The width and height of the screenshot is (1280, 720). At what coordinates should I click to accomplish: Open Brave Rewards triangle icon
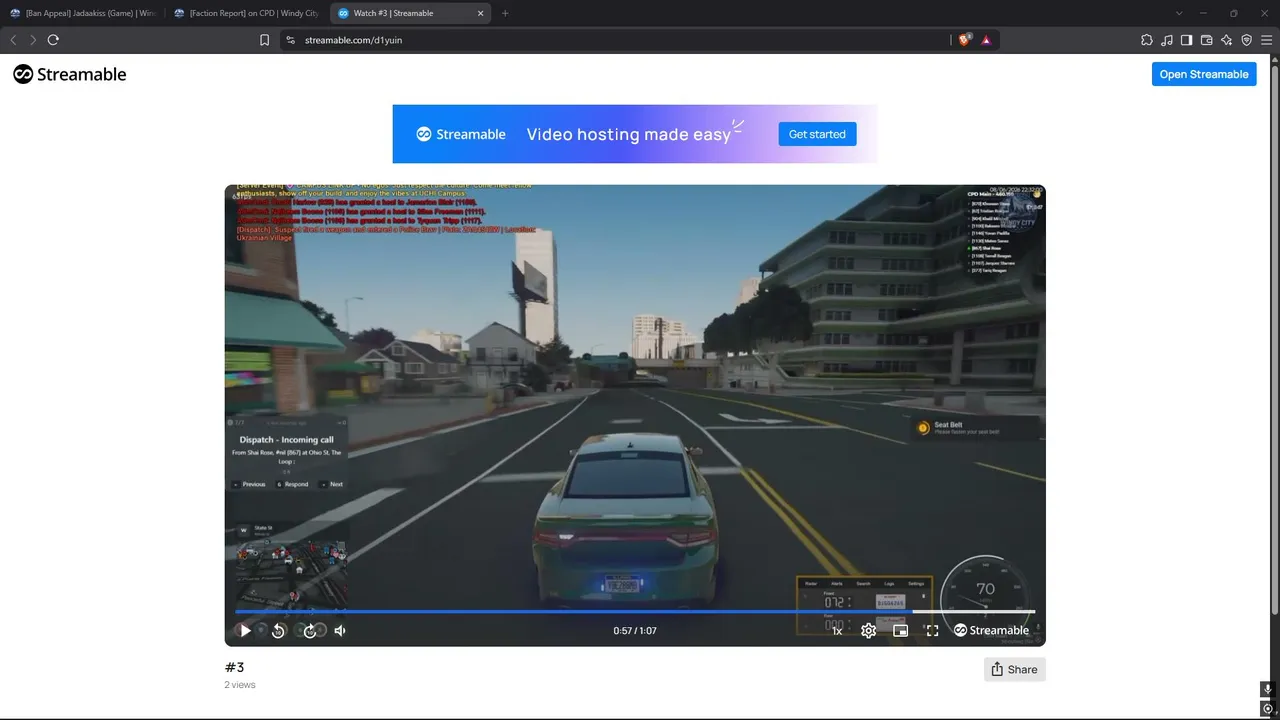tap(986, 40)
